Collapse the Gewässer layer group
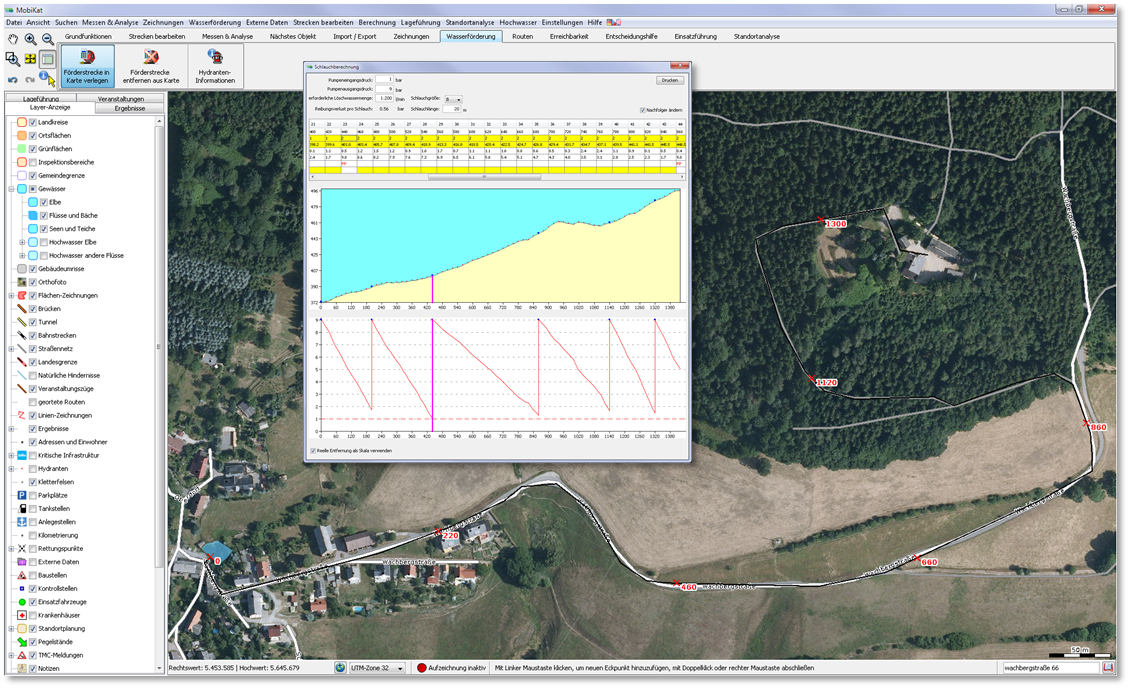This screenshot has height=689, width=1130. 11,189
